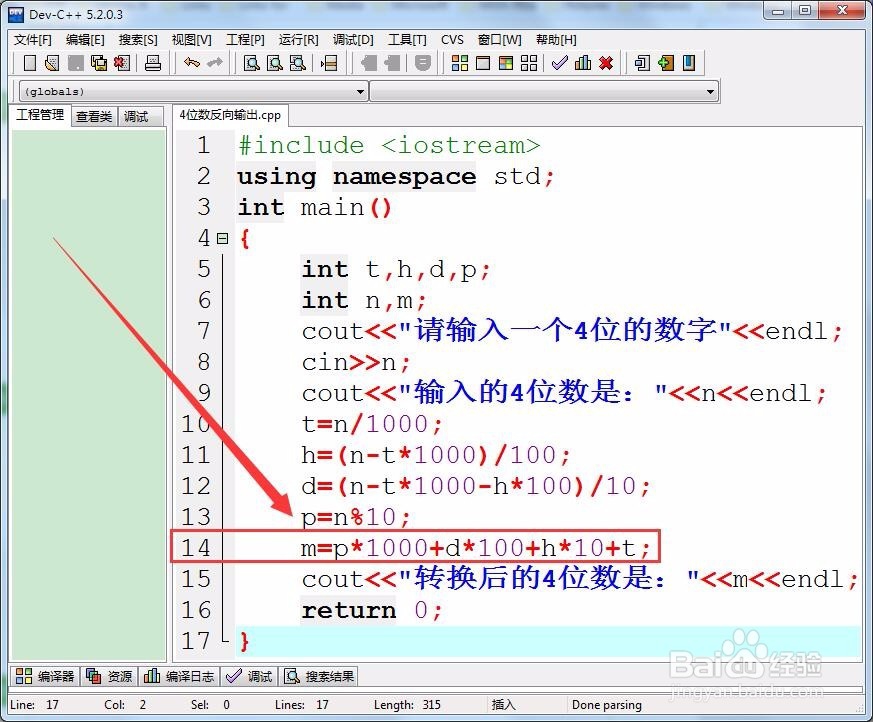The height and width of the screenshot is (722, 873).
Task: Click the third search magnifier icon
Action: click(298, 63)
